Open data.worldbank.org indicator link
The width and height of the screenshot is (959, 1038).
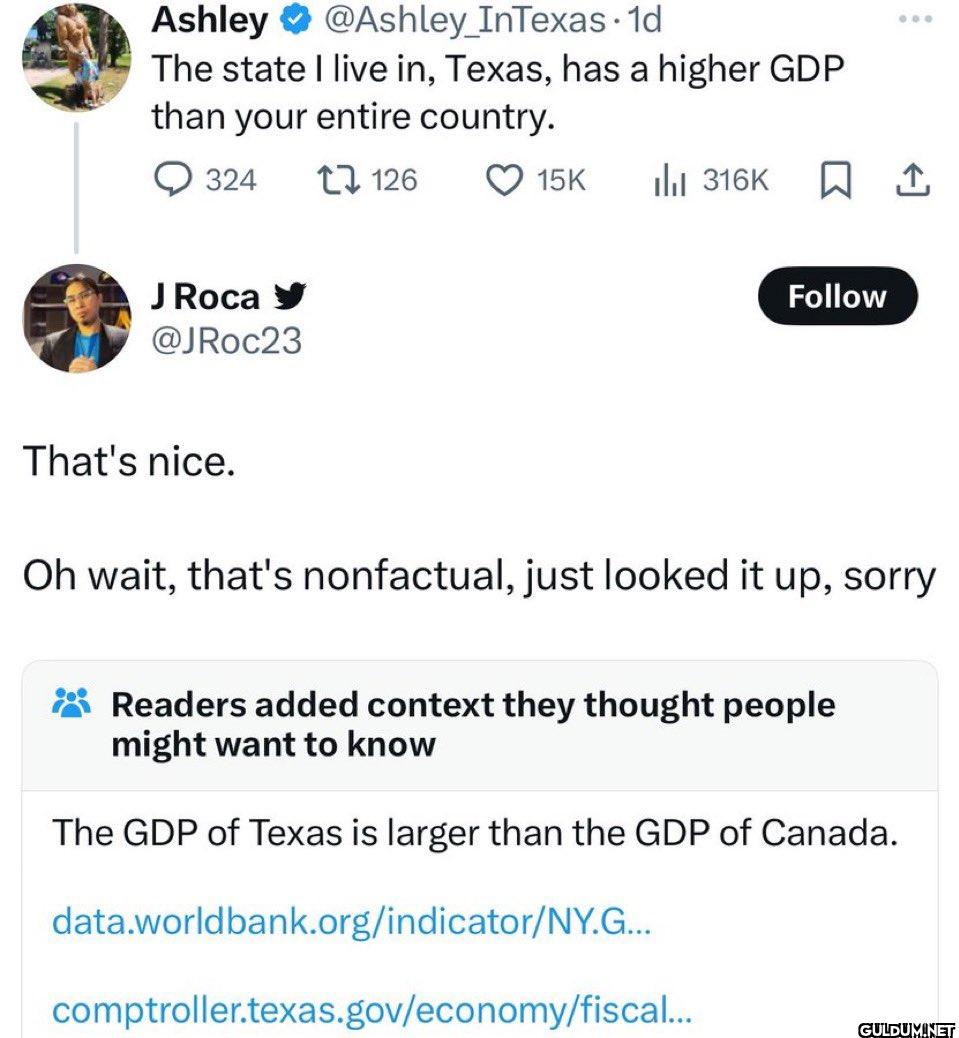[351, 920]
